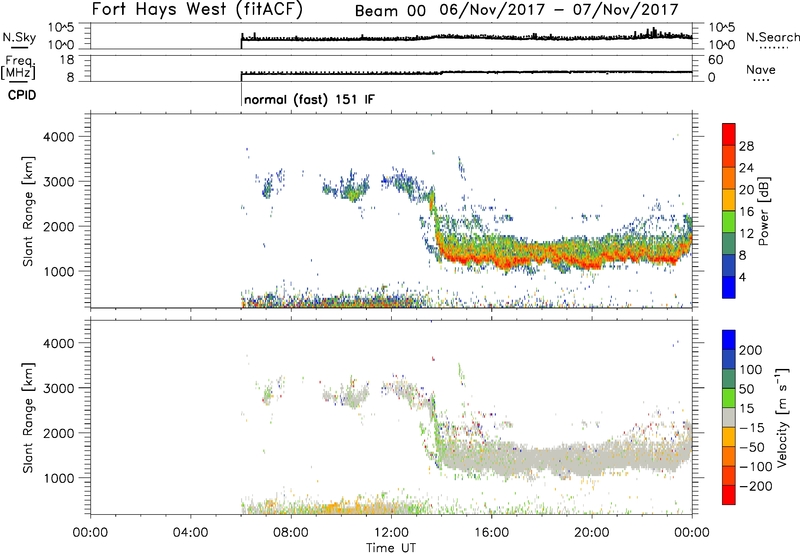Screen dimensions: 800x554
Task: Click 'Slant Range [km]' label of velocity panel
Action: click(28, 417)
